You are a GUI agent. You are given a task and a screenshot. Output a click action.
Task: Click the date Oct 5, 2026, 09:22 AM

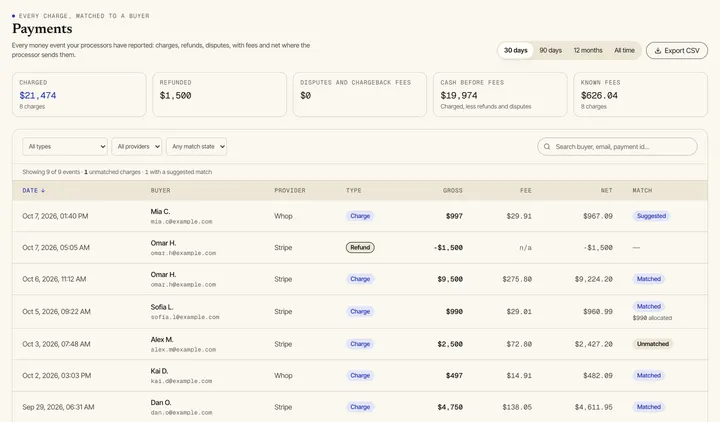(x=56, y=311)
